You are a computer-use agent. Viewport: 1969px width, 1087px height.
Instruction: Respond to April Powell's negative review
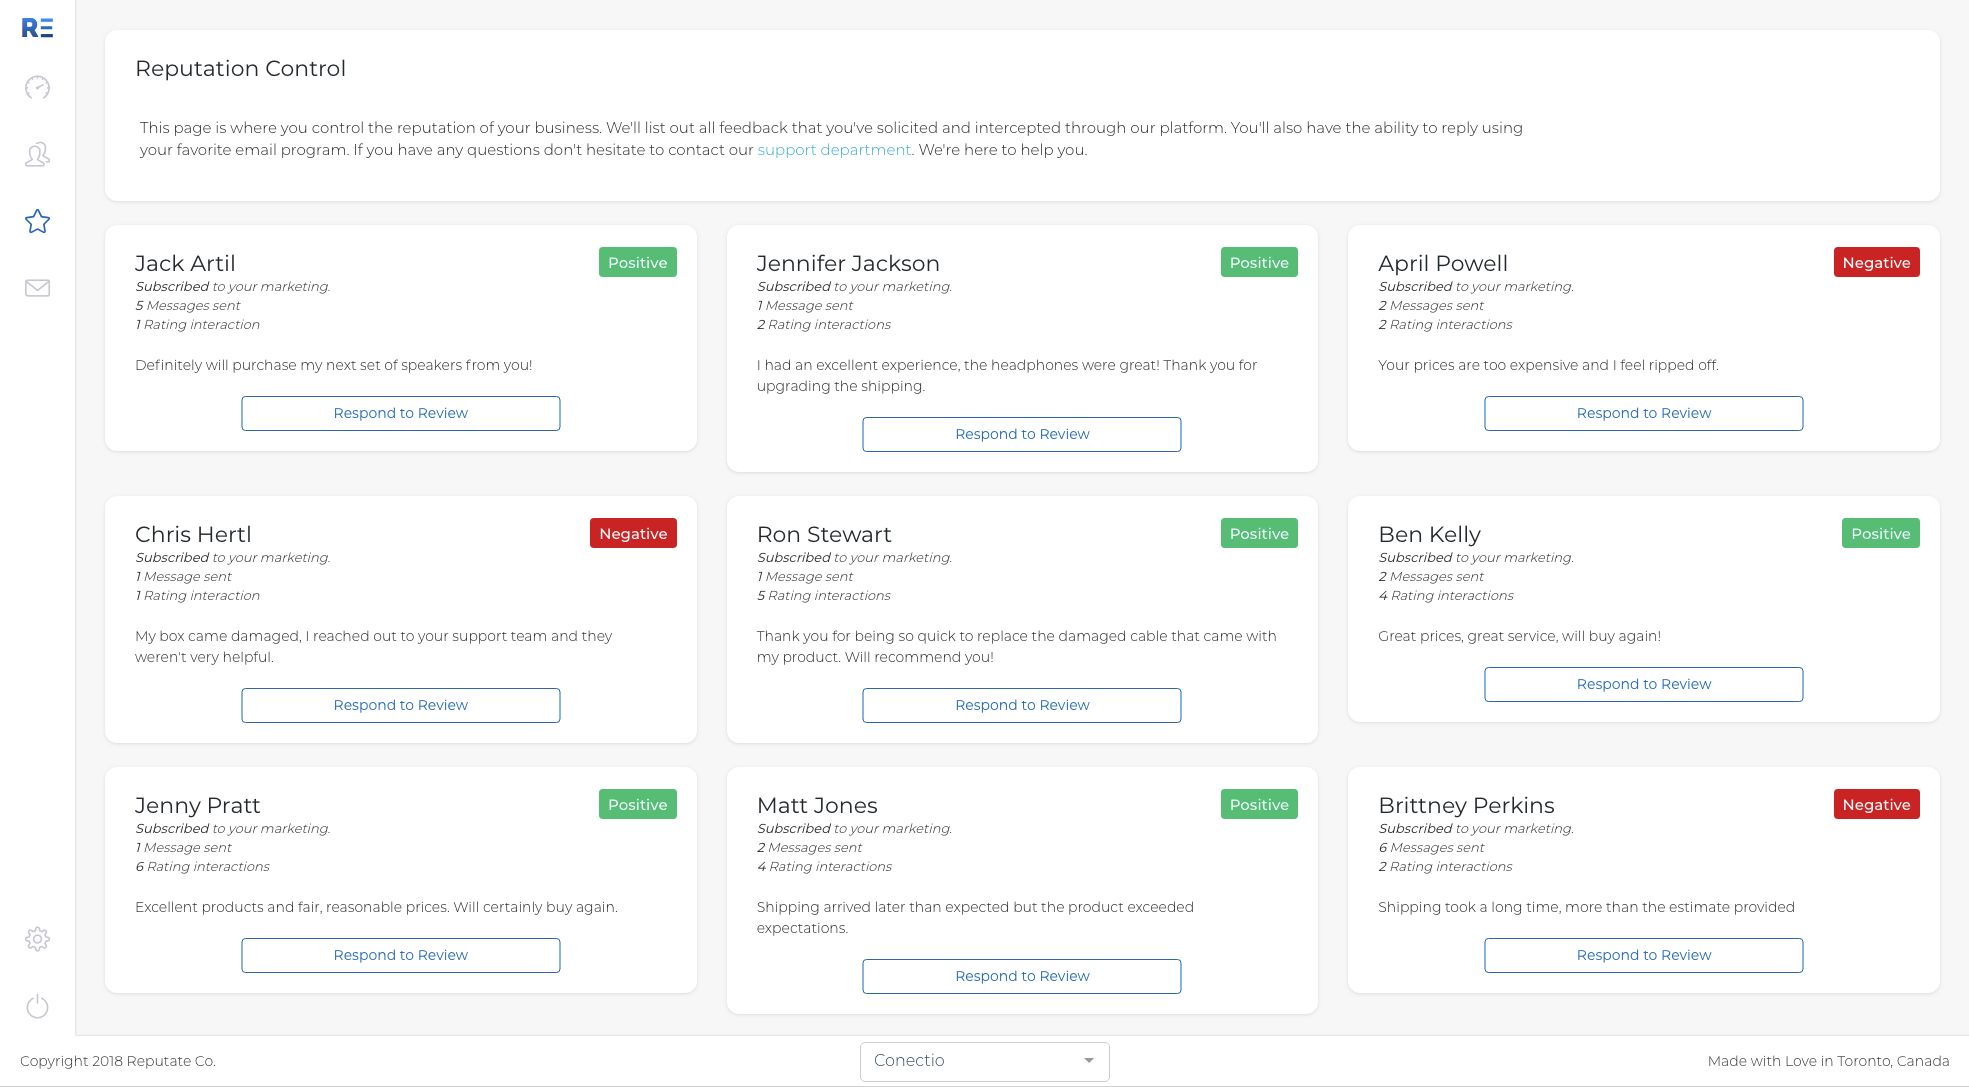(x=1643, y=413)
